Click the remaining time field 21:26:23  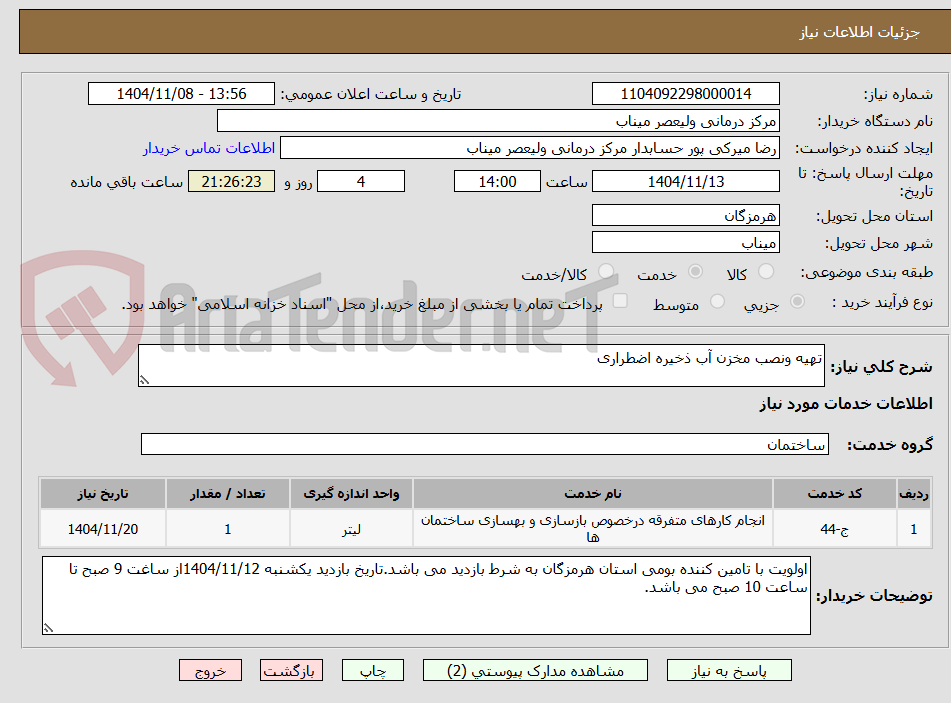click(x=231, y=181)
